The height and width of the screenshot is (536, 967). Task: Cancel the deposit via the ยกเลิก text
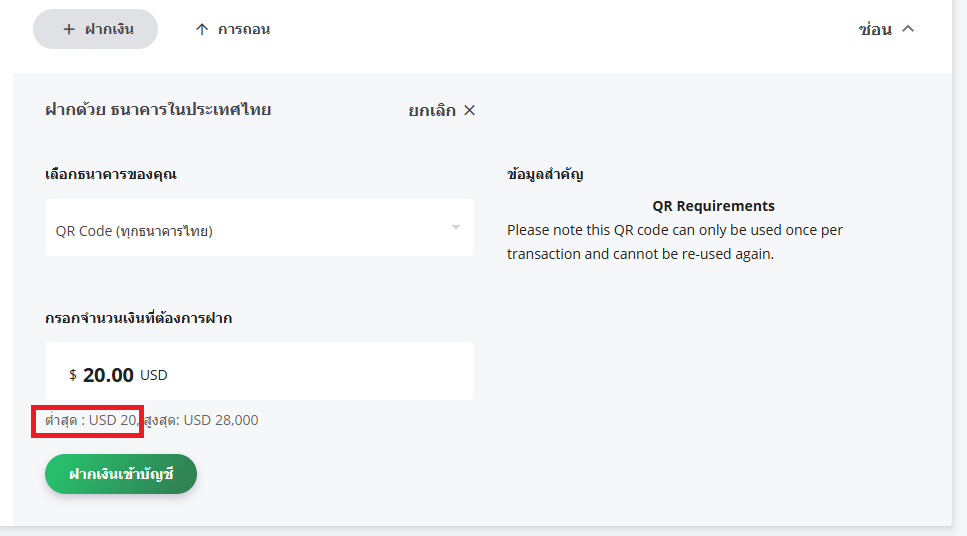point(432,110)
